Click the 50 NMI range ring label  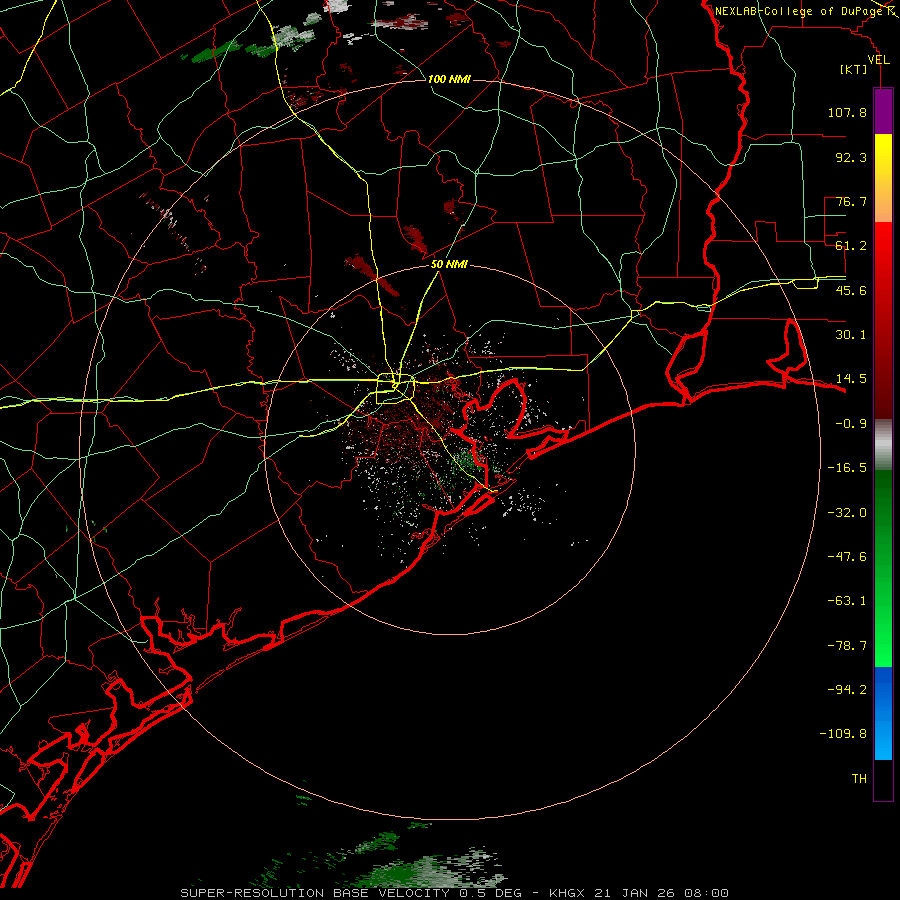coord(449,265)
